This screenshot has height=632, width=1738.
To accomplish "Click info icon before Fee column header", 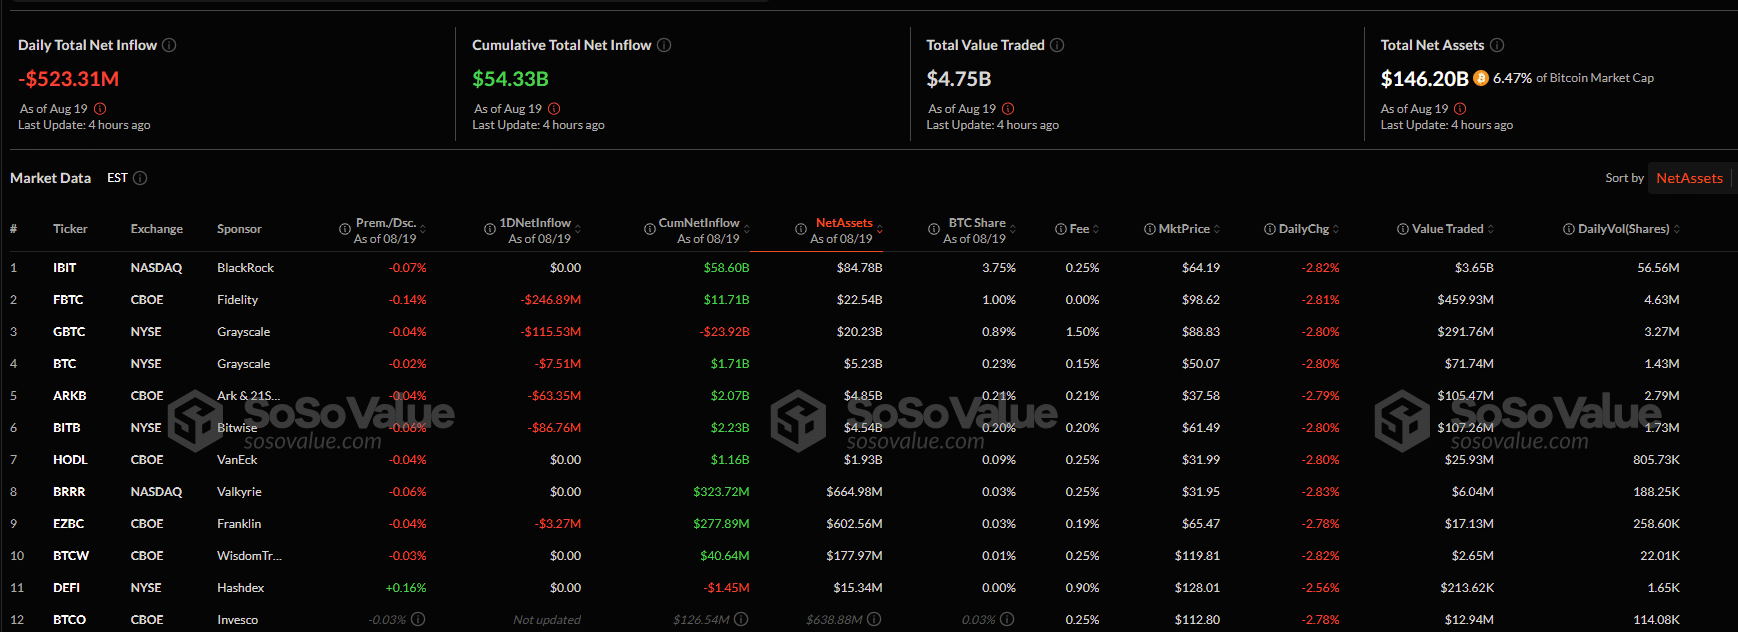I will click(x=1061, y=229).
